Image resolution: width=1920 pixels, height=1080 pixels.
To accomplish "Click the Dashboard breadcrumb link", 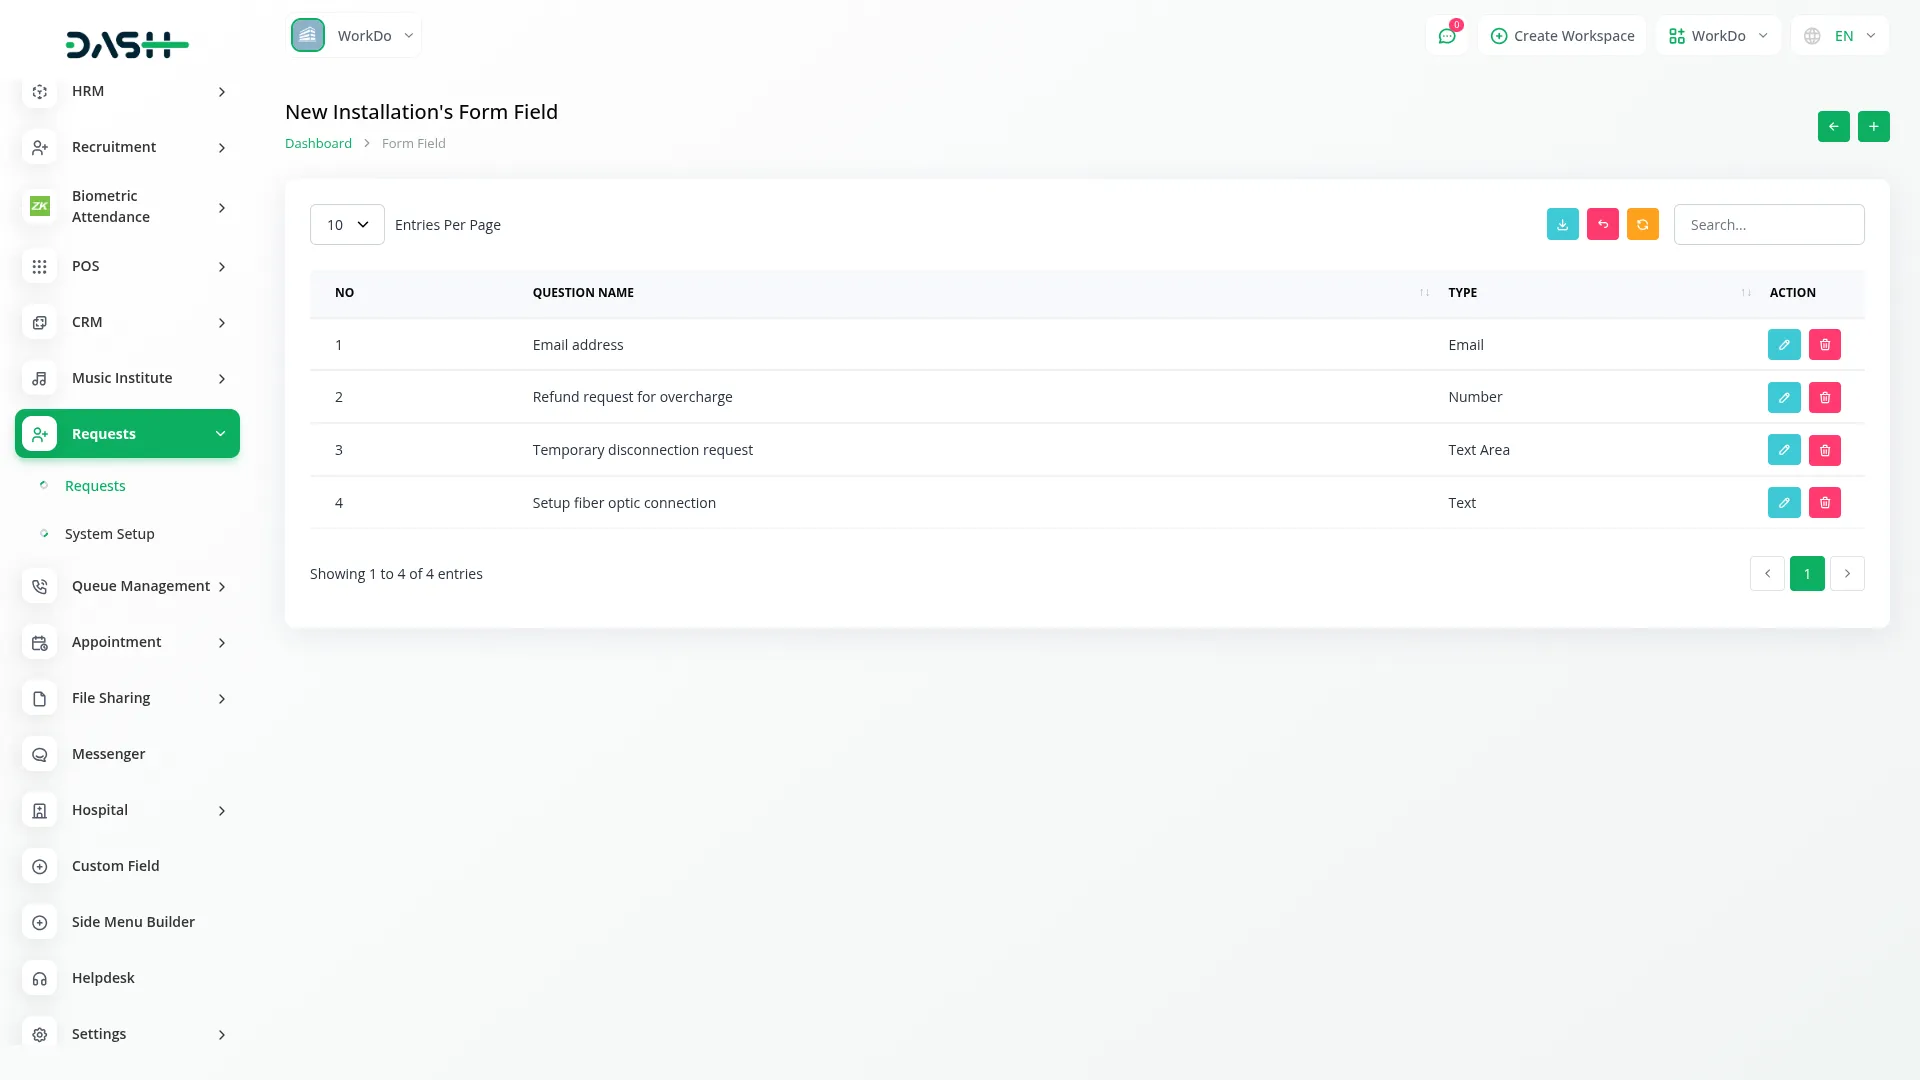I will [318, 144].
